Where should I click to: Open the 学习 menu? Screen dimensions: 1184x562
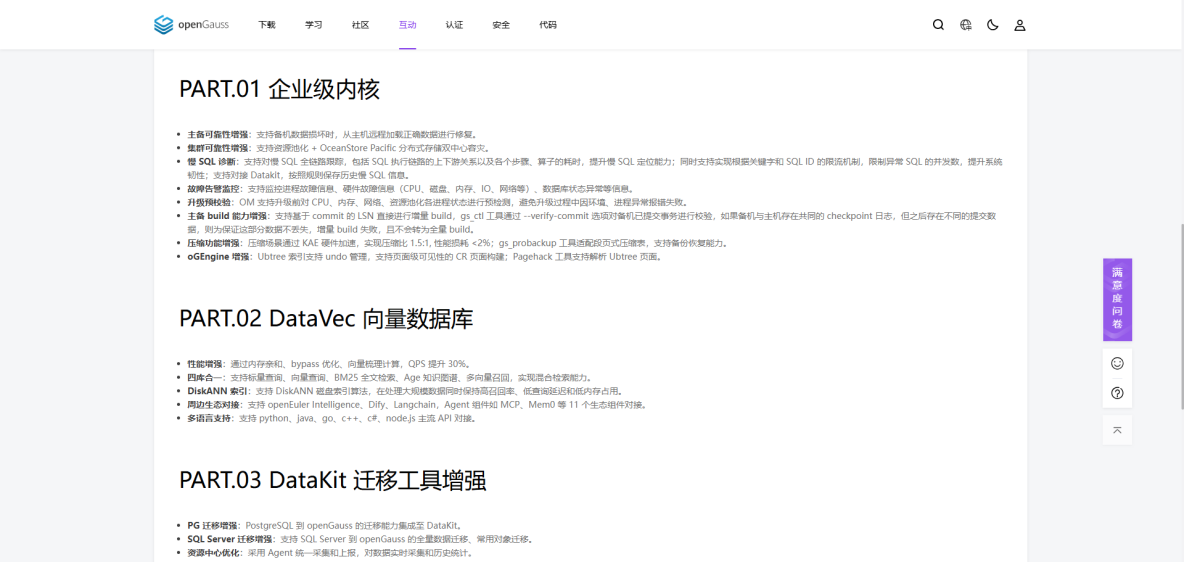click(x=314, y=25)
